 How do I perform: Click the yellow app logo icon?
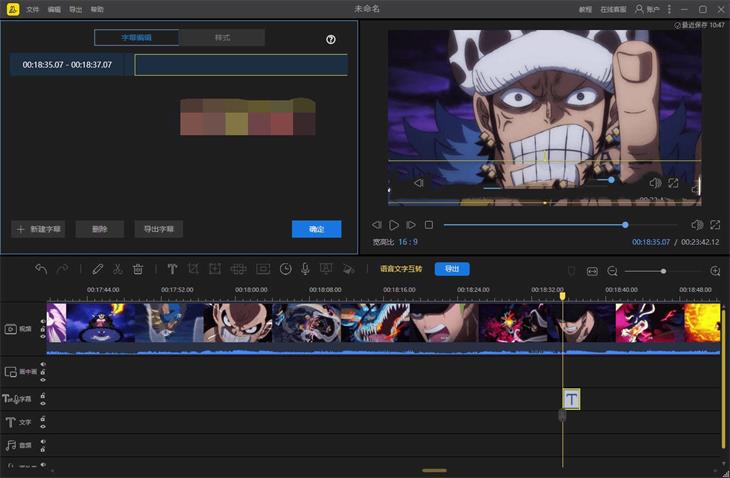coord(13,9)
